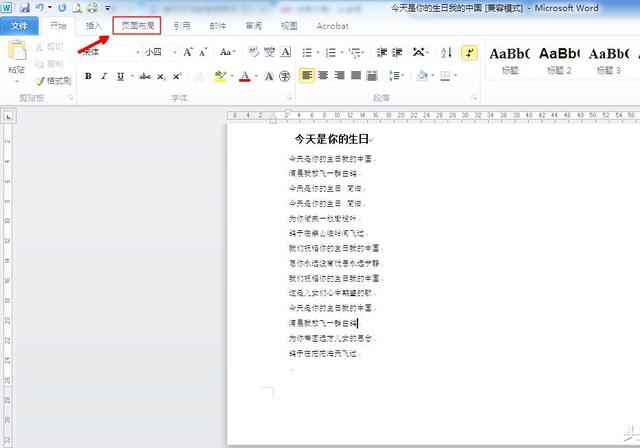This screenshot has width=640, height=448.
Task: Open the font name combo box showing 宋体
Action: [x=110, y=52]
